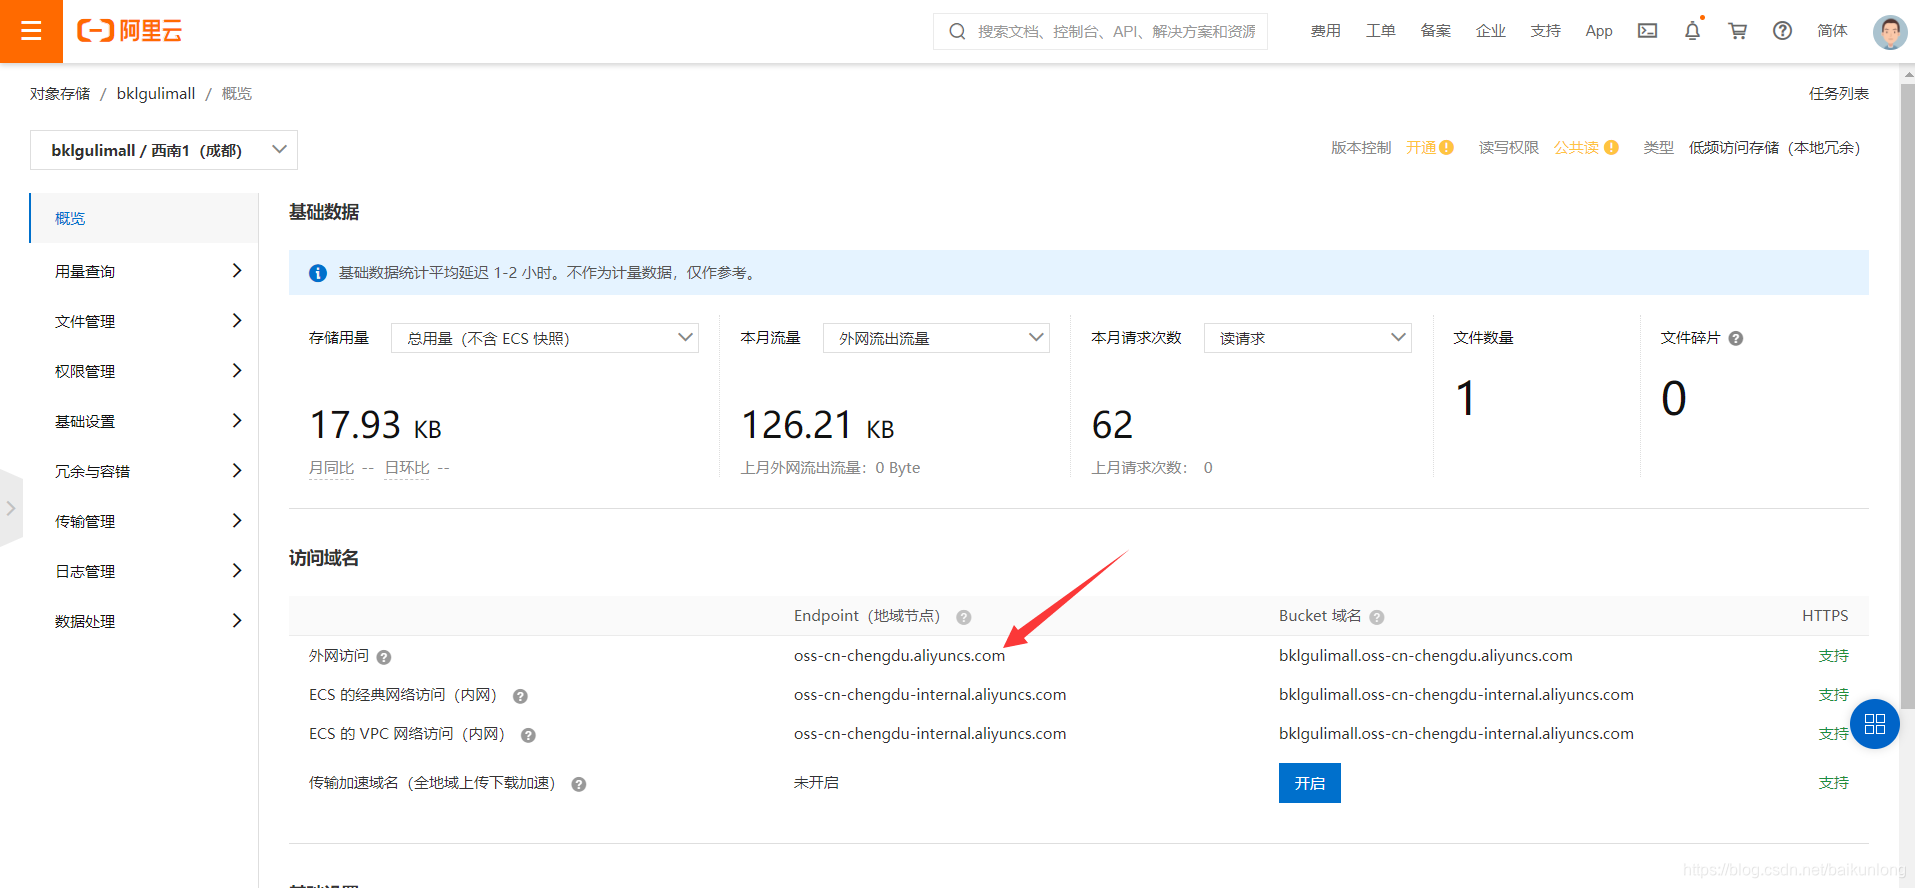Click warning icon next to 公共读

pos(1611,148)
